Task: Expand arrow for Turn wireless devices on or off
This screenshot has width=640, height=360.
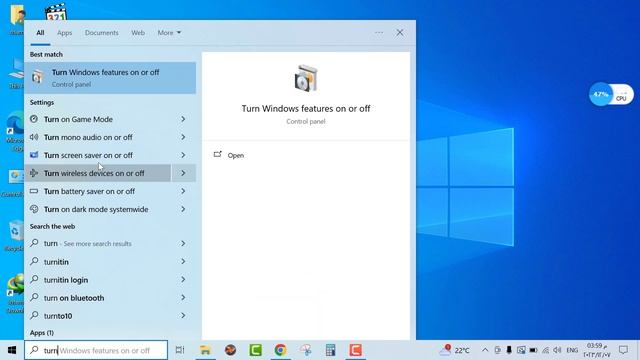Action: click(183, 173)
